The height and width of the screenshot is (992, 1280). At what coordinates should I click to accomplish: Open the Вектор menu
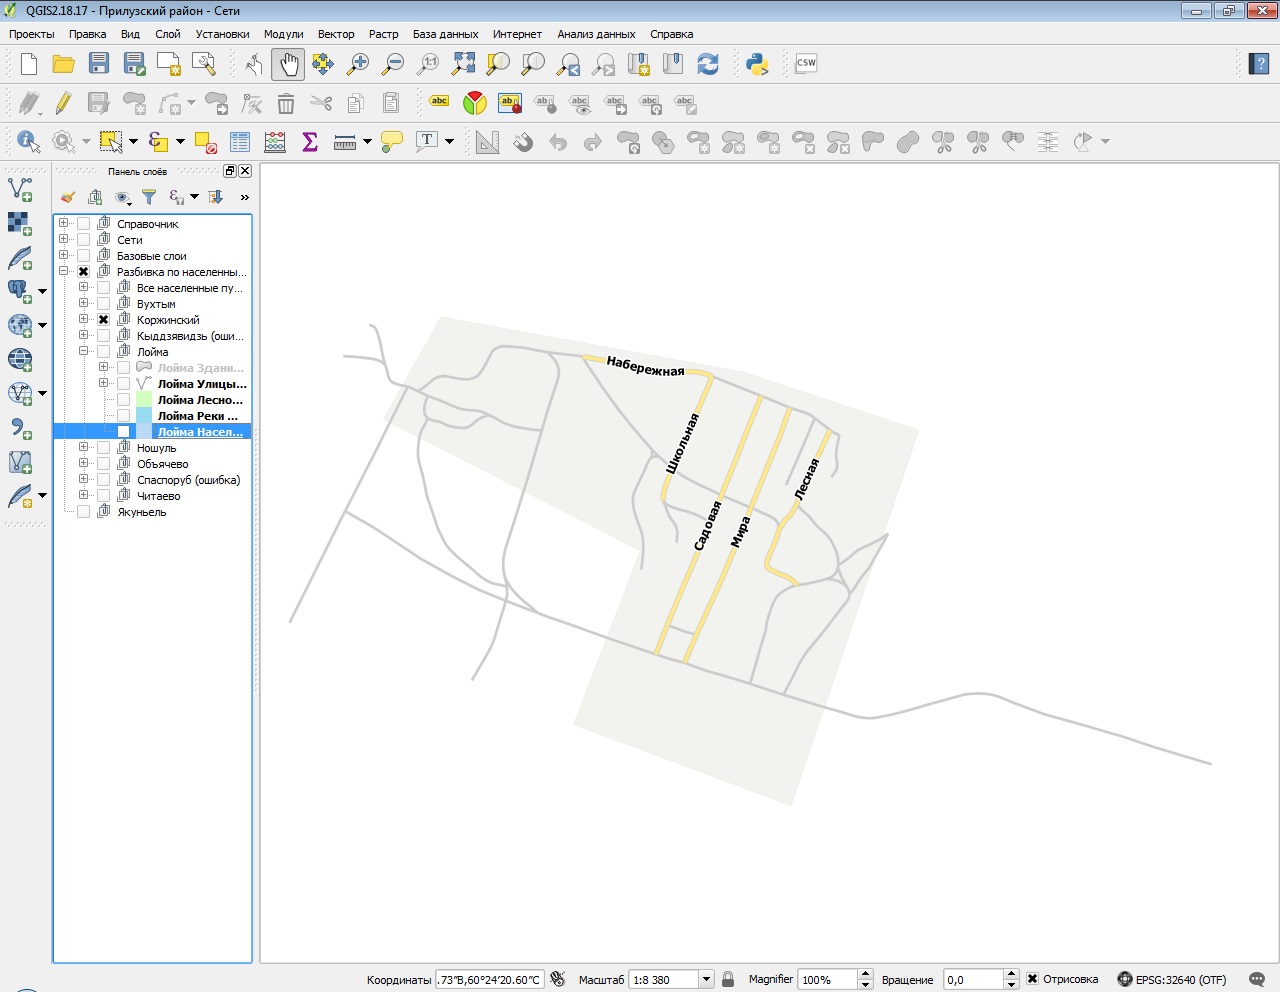pyautogui.click(x=336, y=34)
